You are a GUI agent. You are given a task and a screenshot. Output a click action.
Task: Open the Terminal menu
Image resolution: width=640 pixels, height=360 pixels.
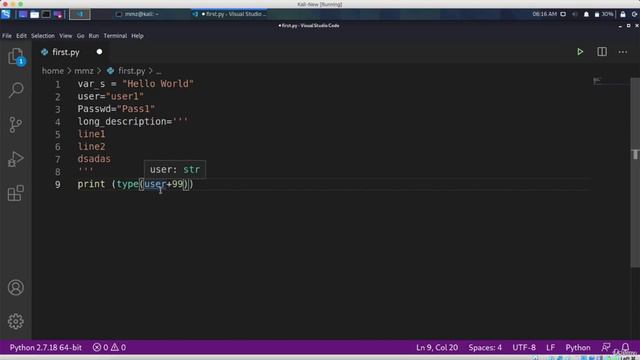[115, 36]
